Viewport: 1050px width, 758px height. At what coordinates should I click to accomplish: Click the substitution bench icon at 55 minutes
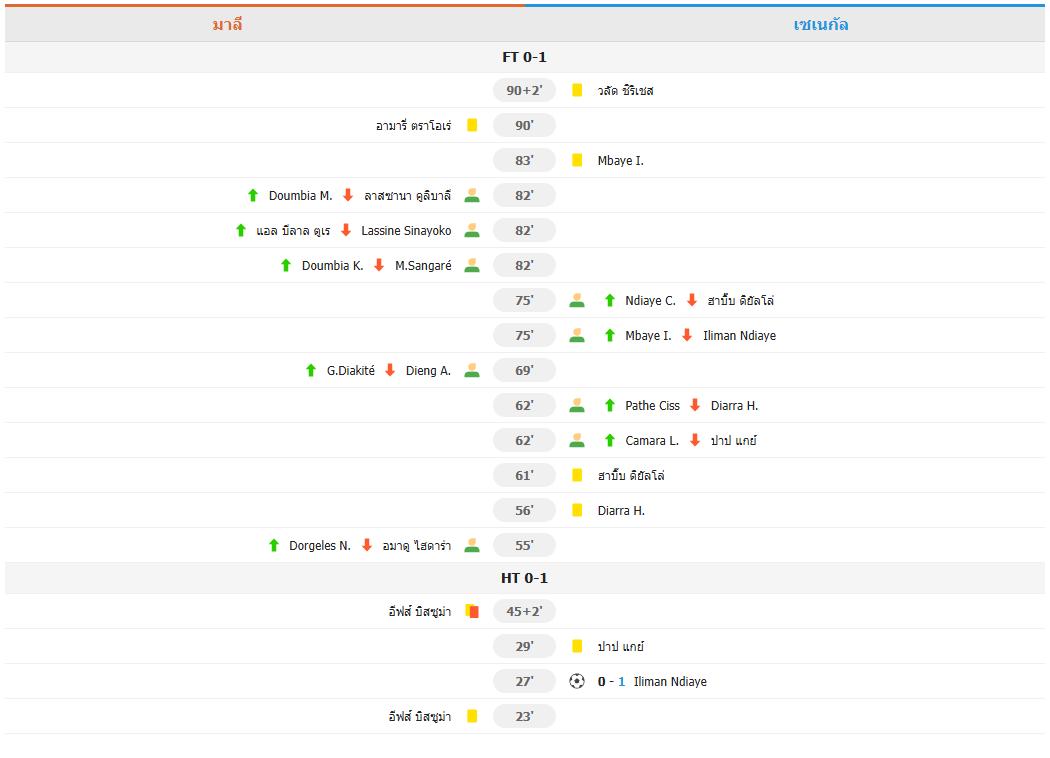pos(471,545)
